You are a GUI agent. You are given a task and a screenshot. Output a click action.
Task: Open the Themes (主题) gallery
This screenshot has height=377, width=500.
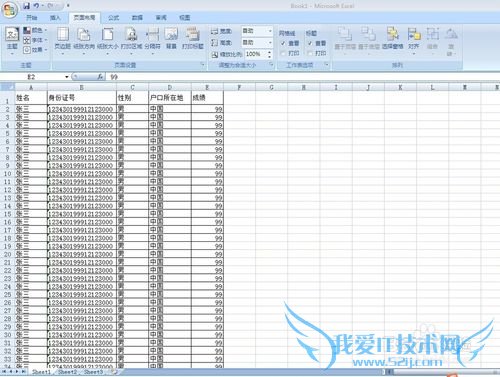[x=12, y=41]
